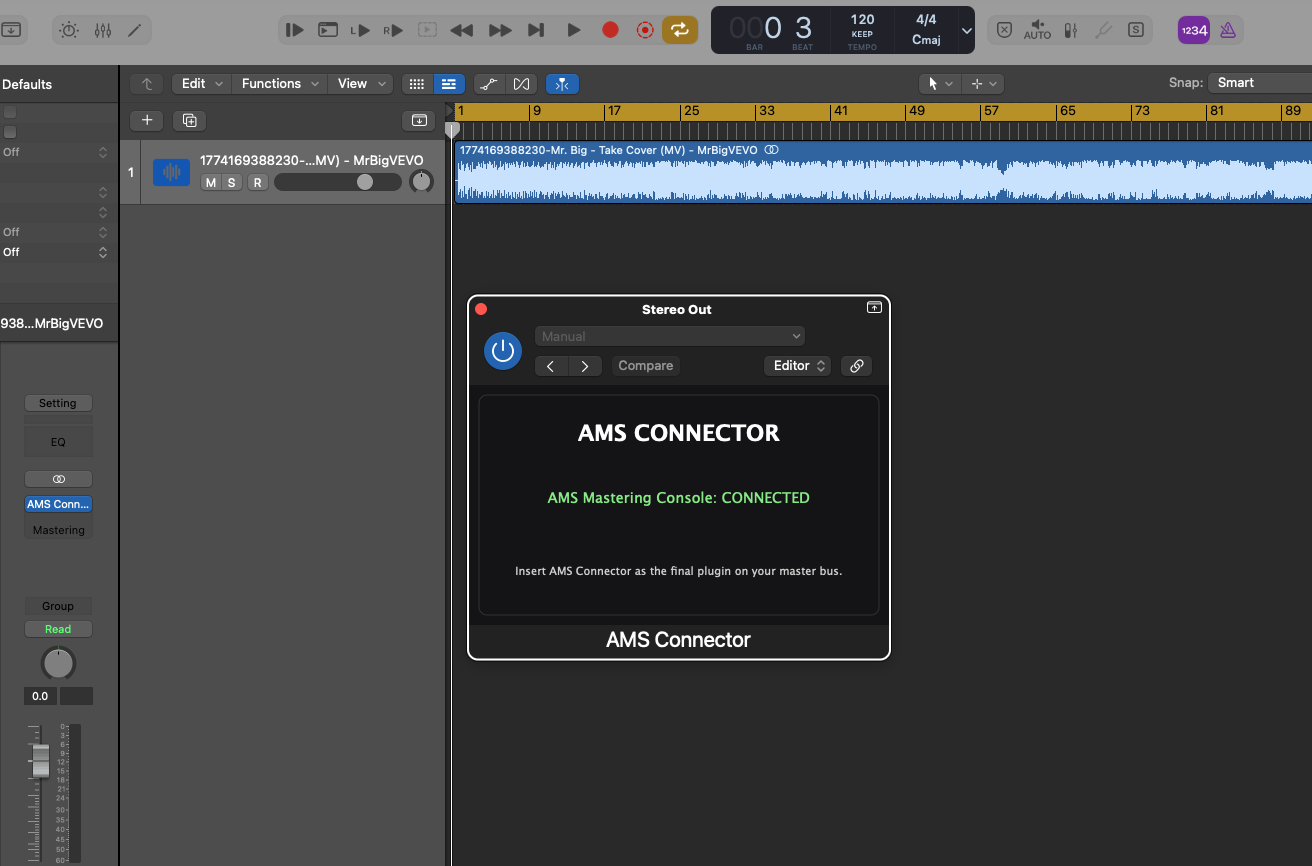Expand the LCD display mode chevron
The width and height of the screenshot is (1312, 866).
[x=966, y=30]
